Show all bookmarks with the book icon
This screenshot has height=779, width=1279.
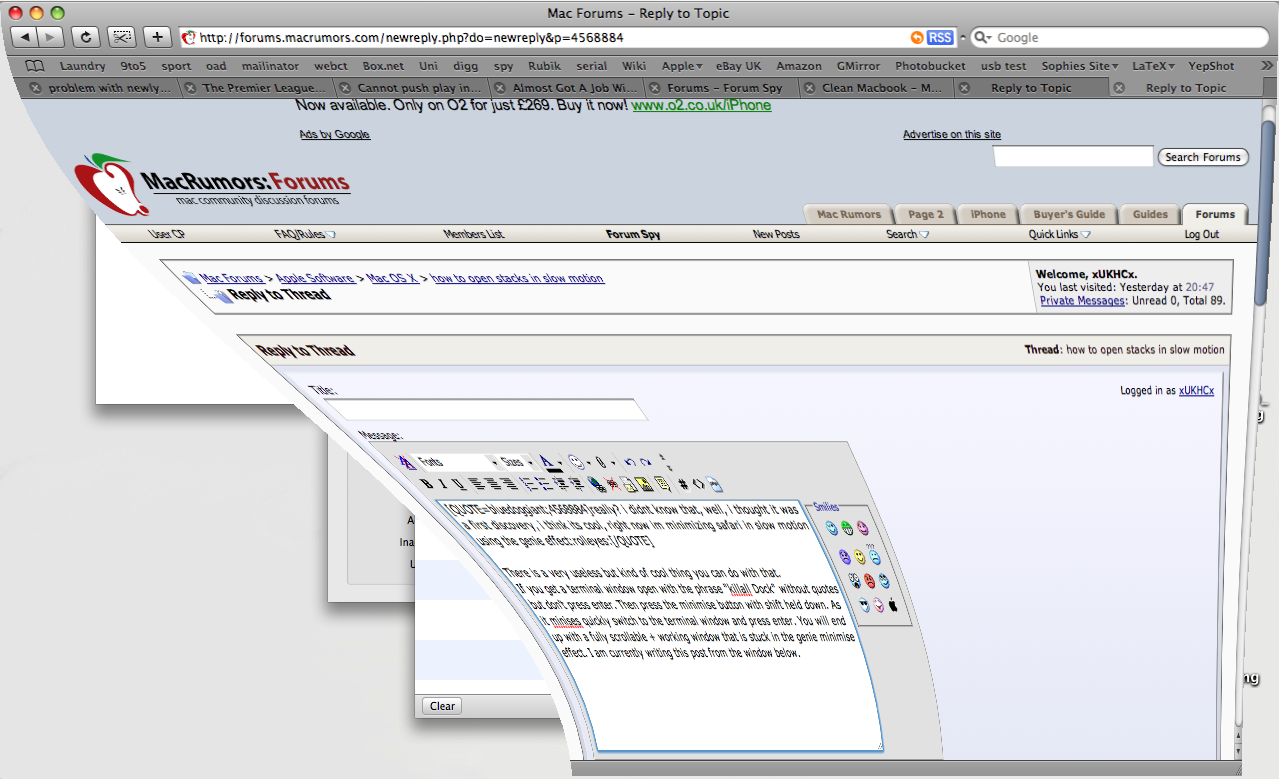(x=35, y=66)
